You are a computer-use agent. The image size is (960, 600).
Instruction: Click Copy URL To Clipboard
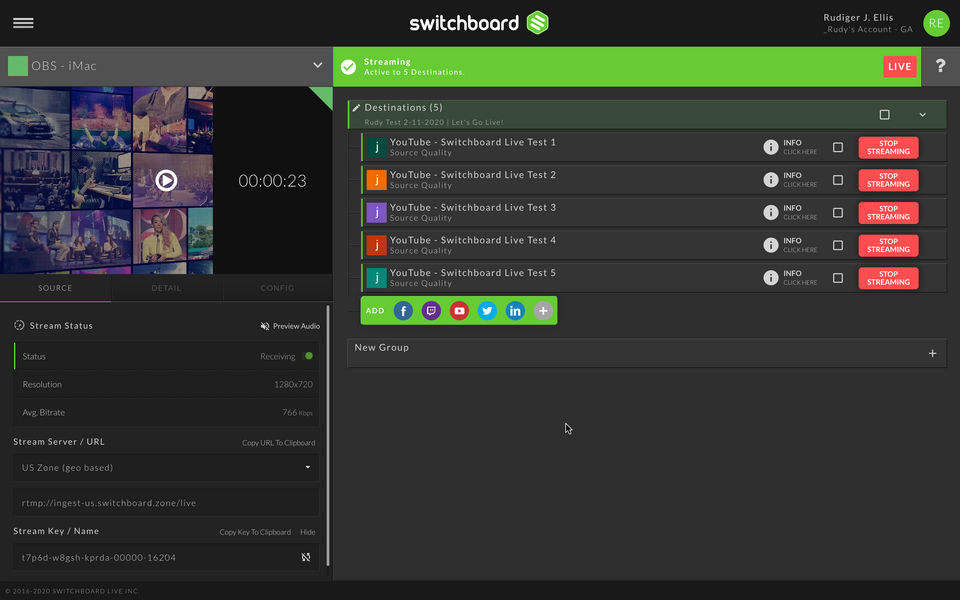click(x=279, y=443)
